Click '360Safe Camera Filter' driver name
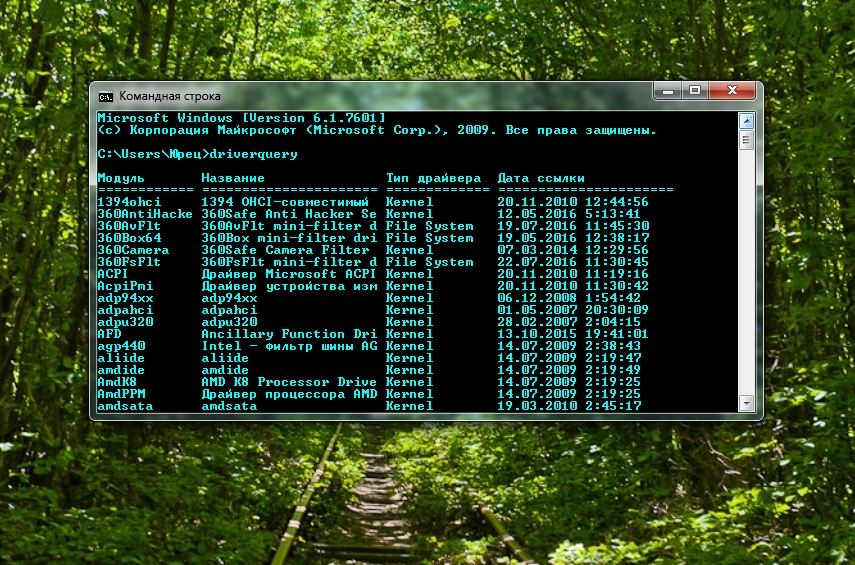Screen dimensions: 855x565 [x=285, y=250]
